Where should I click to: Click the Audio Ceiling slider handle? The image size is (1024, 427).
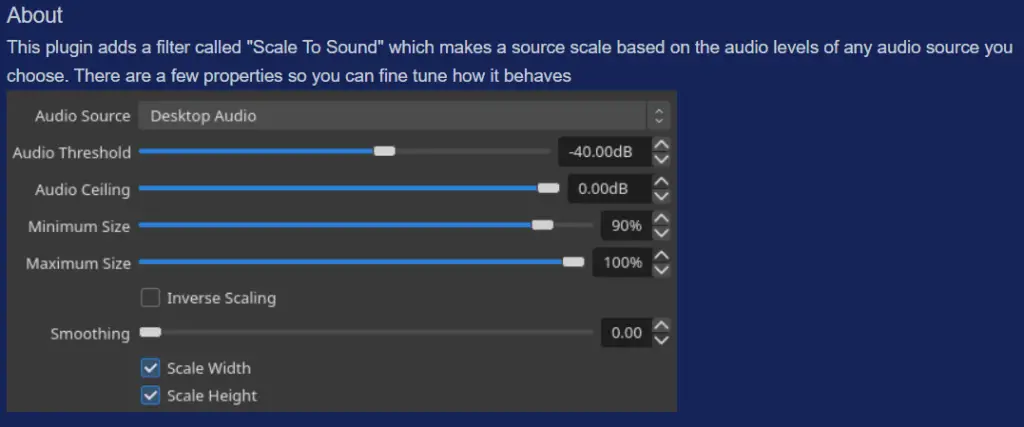pyautogui.click(x=549, y=188)
